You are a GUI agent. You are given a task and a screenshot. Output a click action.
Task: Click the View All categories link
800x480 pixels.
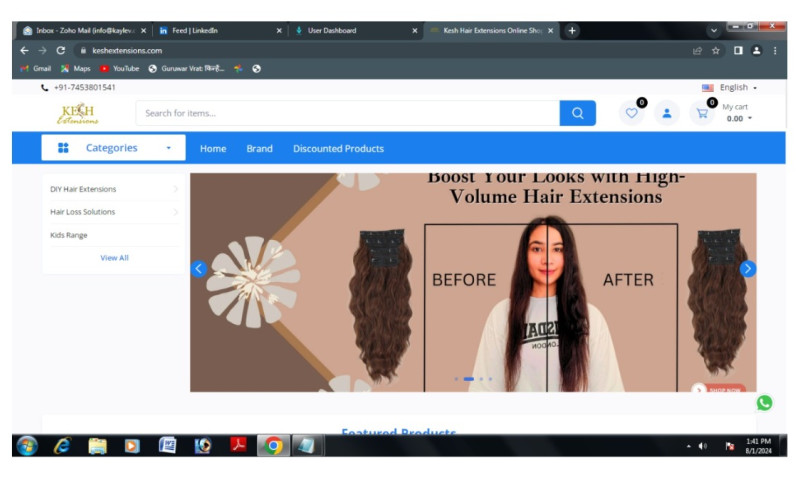[114, 258]
